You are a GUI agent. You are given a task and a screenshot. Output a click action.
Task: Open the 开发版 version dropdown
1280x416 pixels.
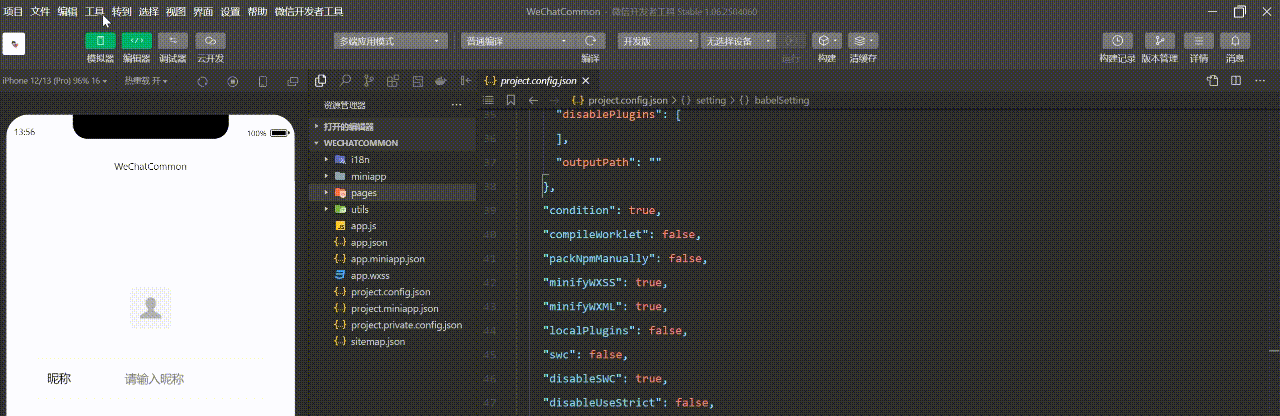coord(658,41)
